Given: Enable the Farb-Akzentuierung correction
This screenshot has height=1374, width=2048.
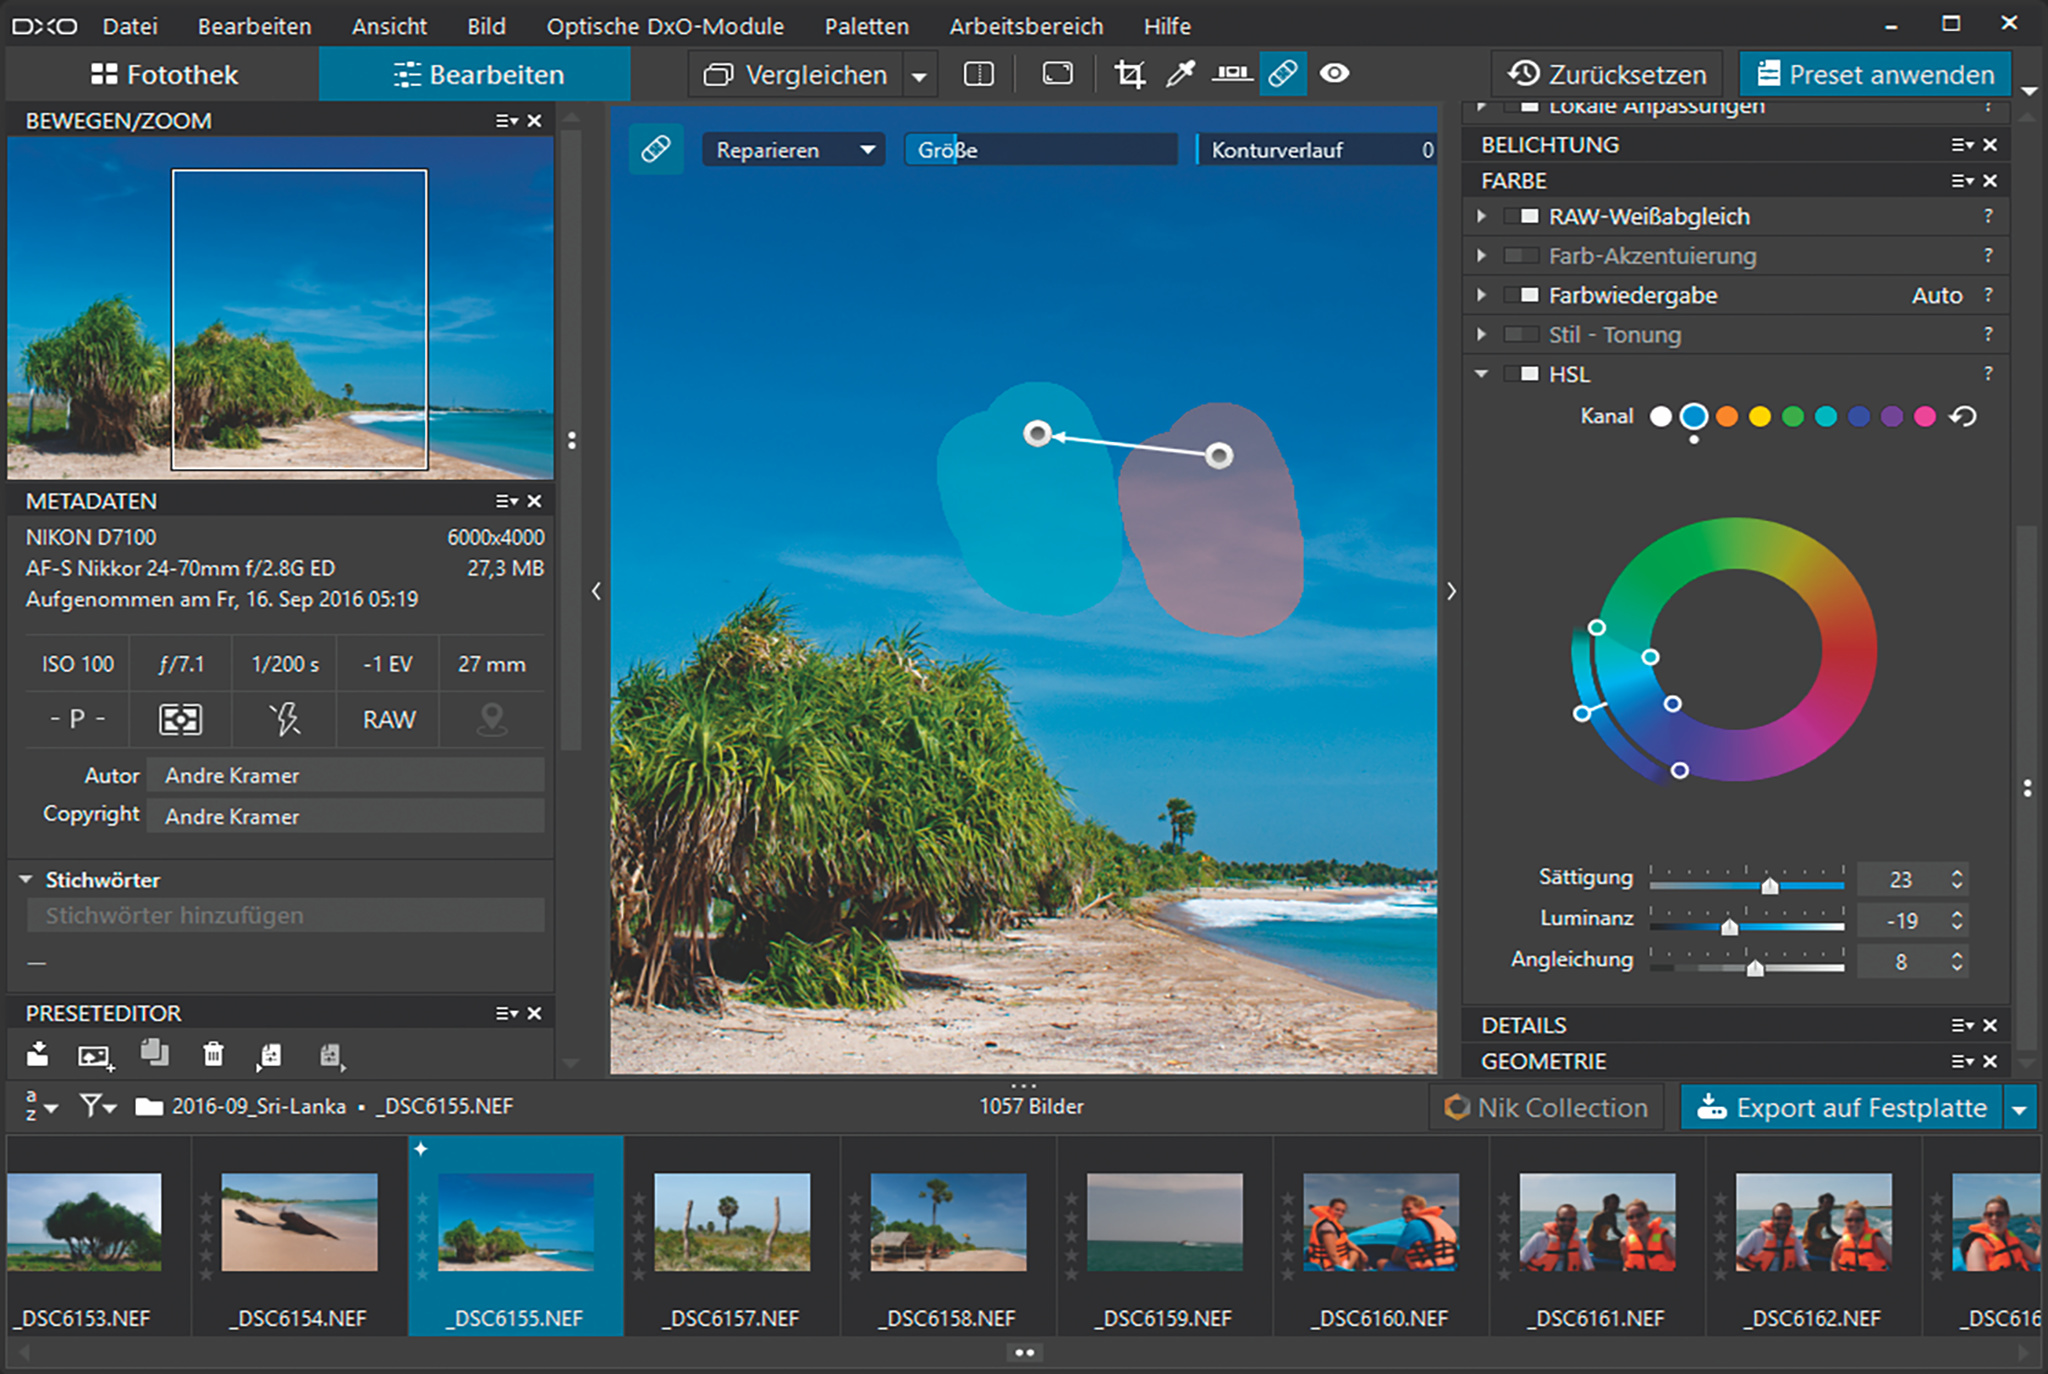Looking at the screenshot, I should (1522, 256).
